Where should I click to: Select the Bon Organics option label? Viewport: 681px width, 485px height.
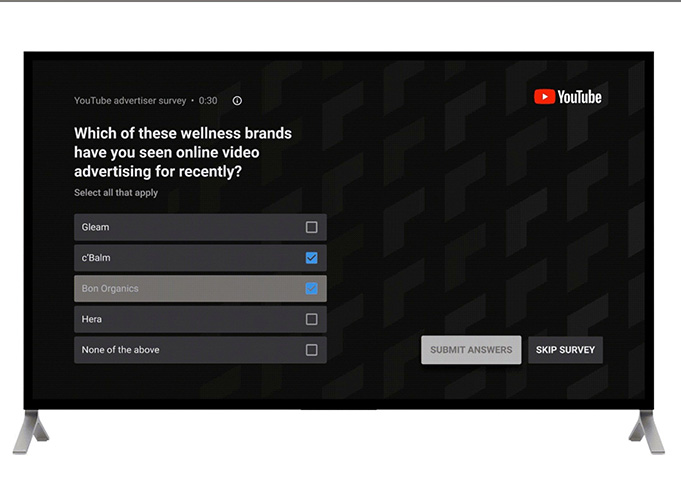(x=110, y=289)
